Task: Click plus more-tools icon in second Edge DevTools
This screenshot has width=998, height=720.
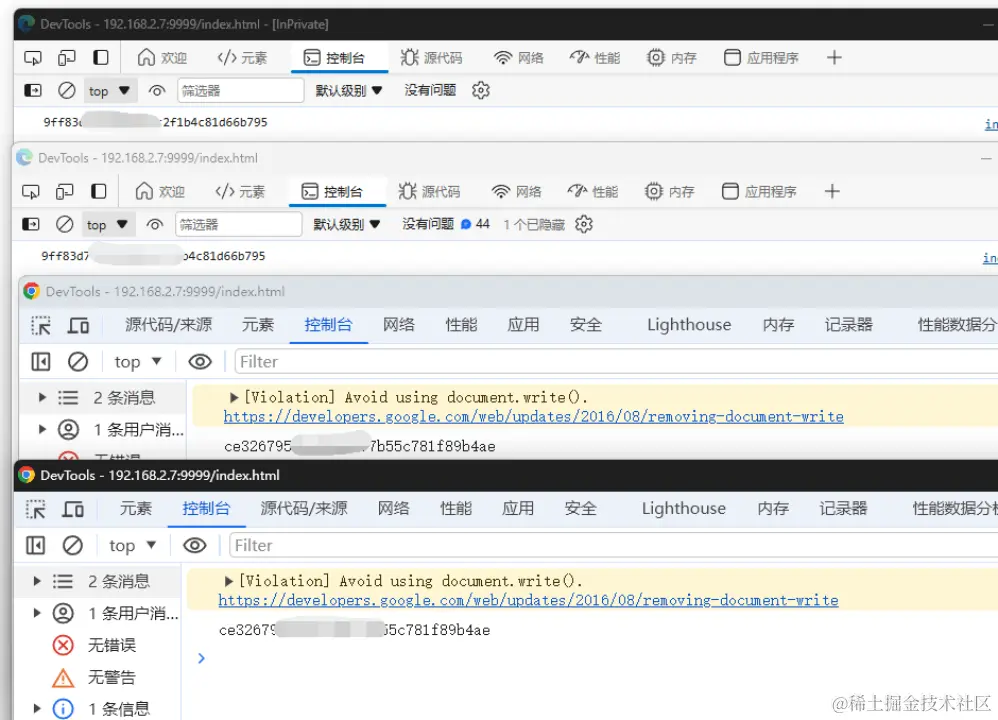Action: [x=832, y=192]
